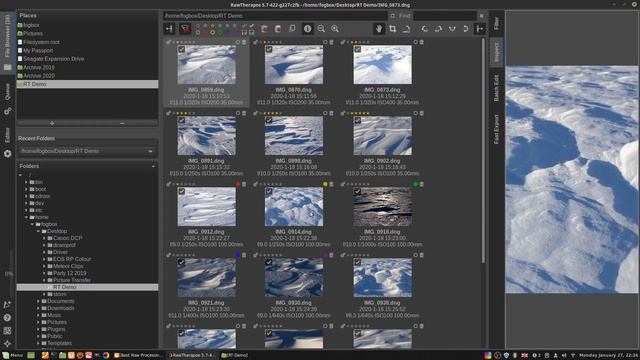Toggle the left panel visibility button
The image size is (640, 360).
click(169, 29)
